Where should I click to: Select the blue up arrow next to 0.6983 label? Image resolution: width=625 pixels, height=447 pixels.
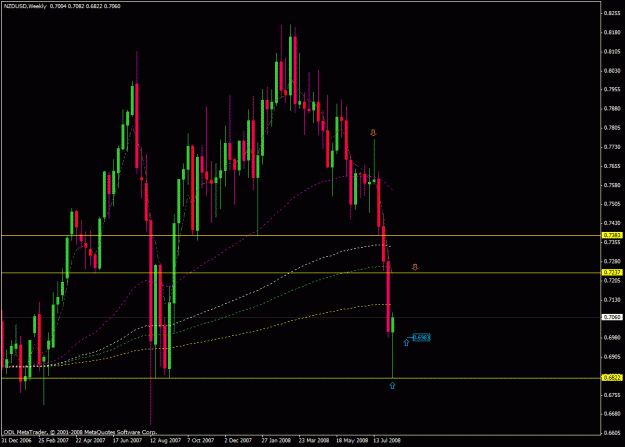406,342
